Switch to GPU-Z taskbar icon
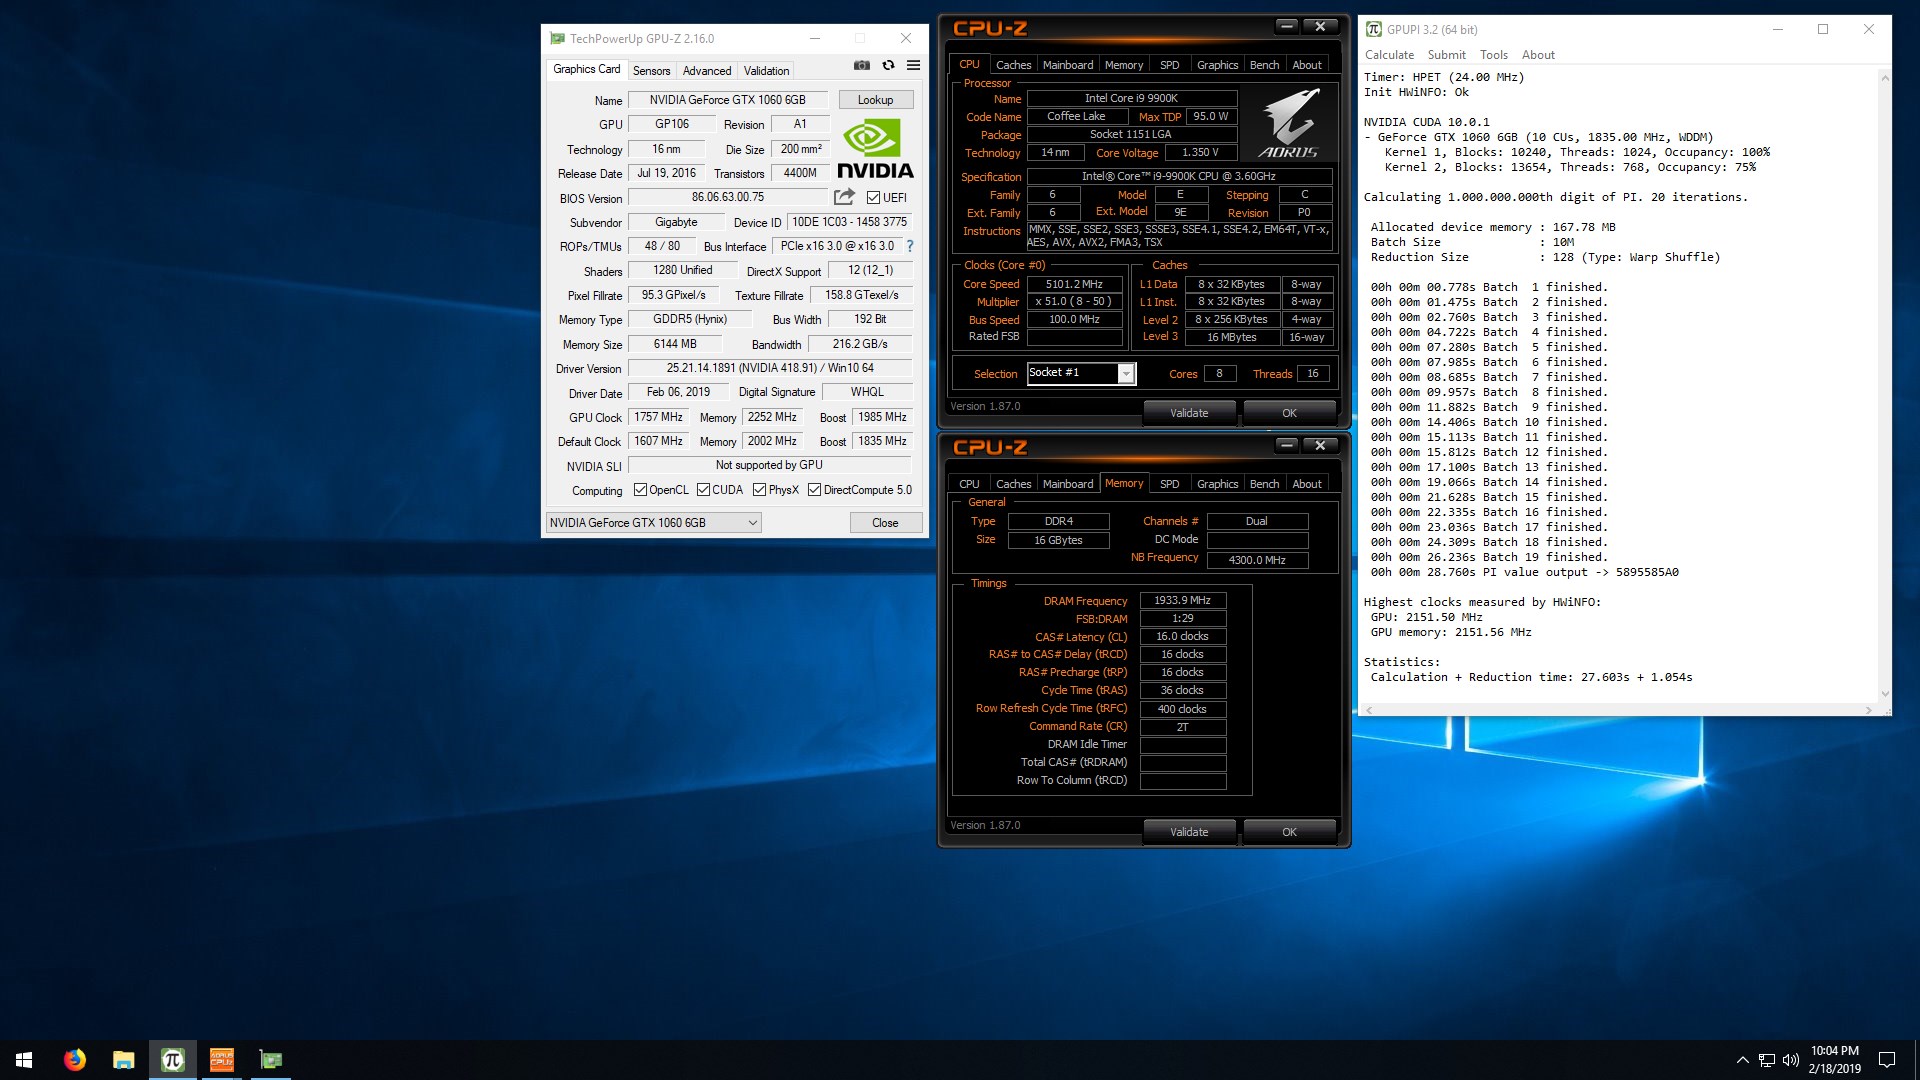 click(270, 1060)
